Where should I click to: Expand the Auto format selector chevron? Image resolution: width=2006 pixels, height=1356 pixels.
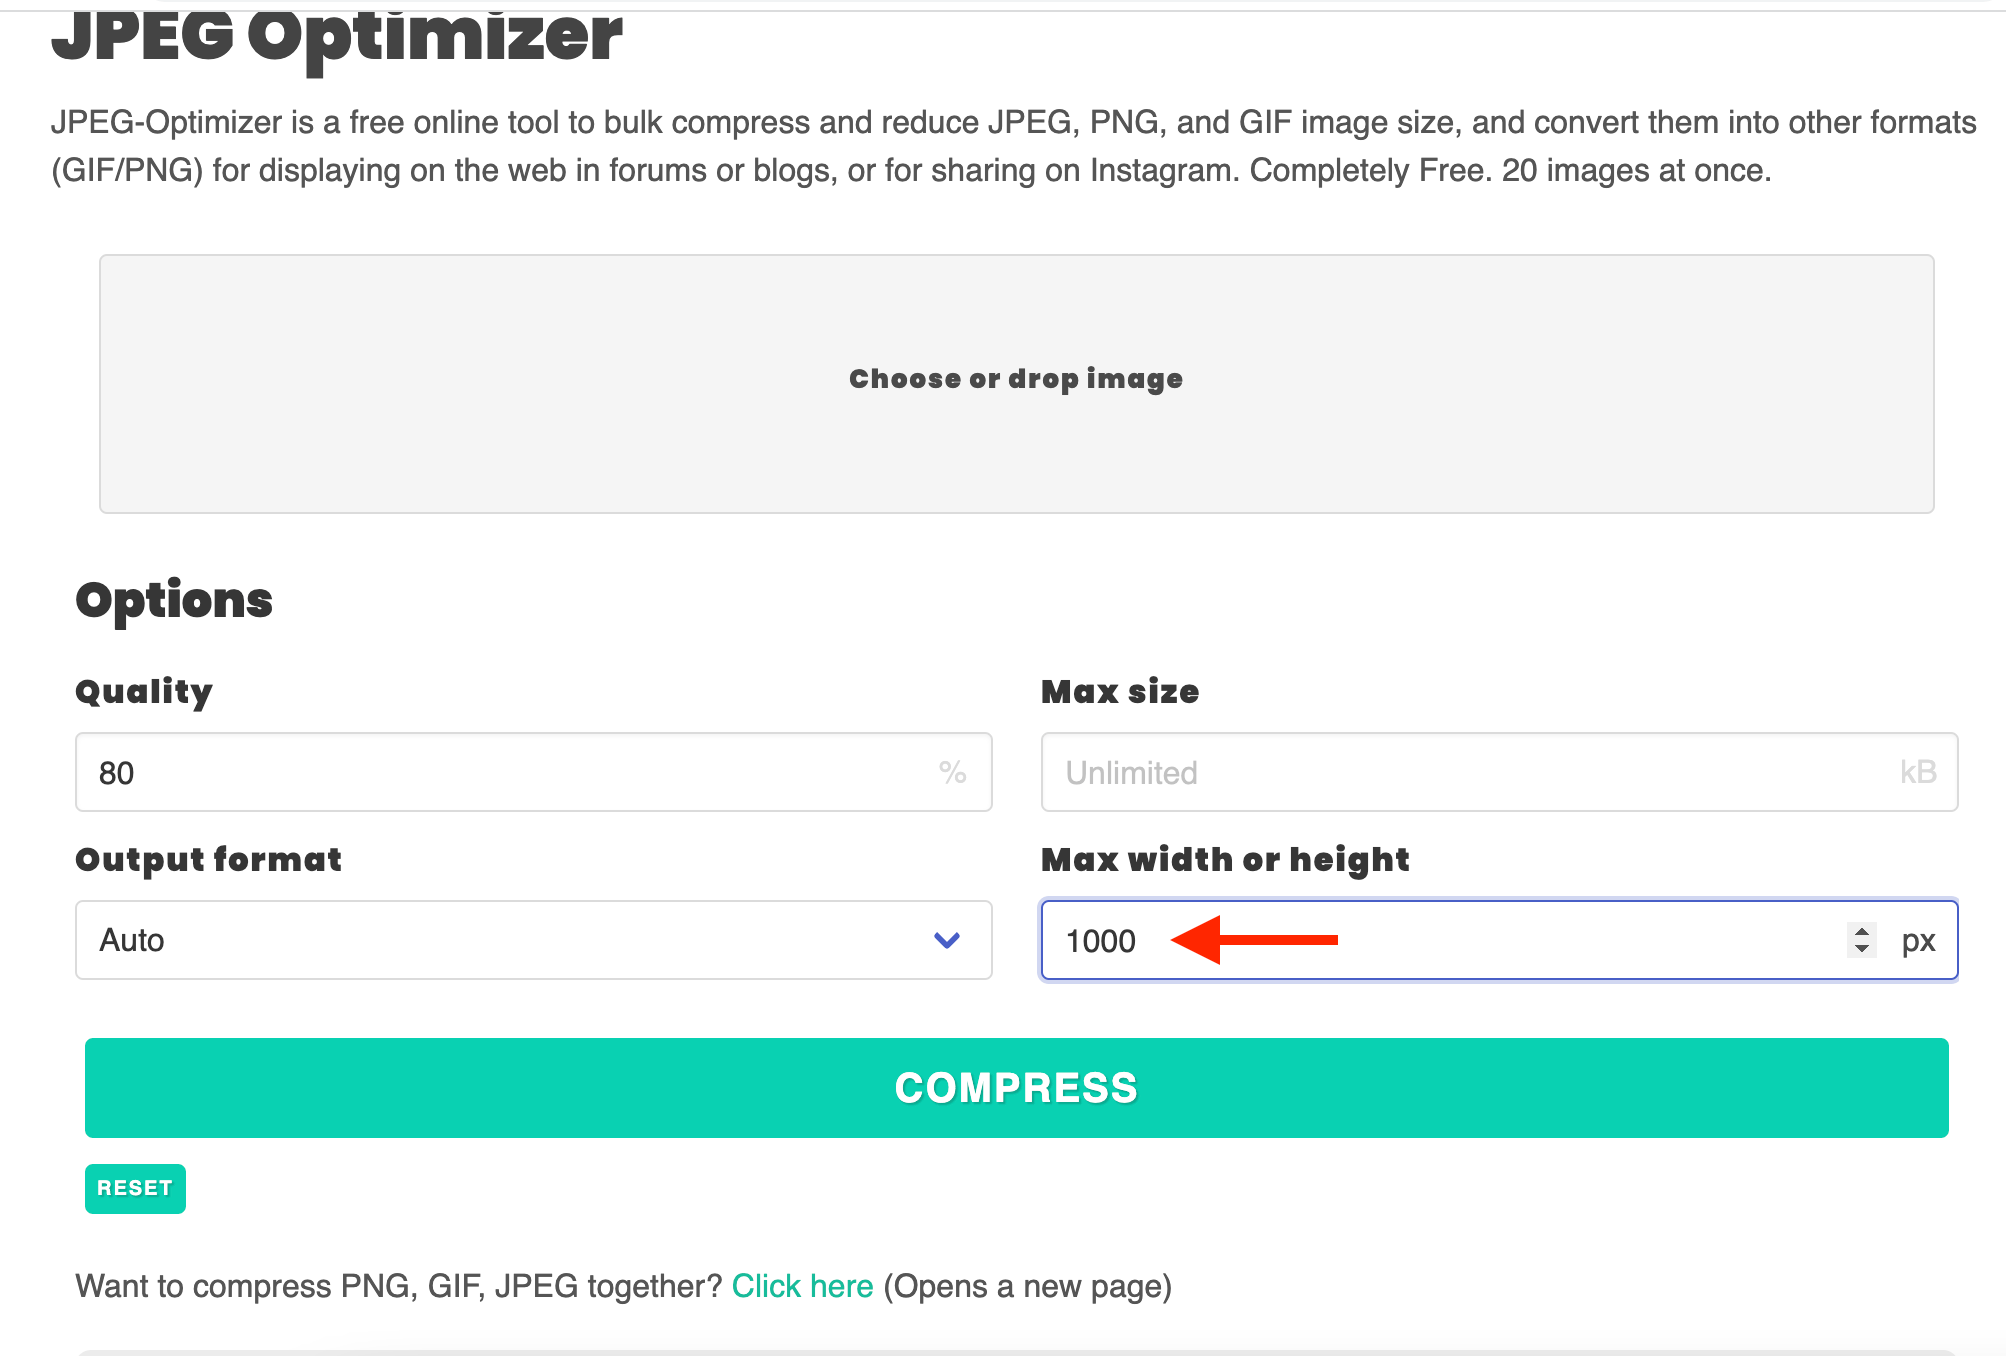(945, 940)
